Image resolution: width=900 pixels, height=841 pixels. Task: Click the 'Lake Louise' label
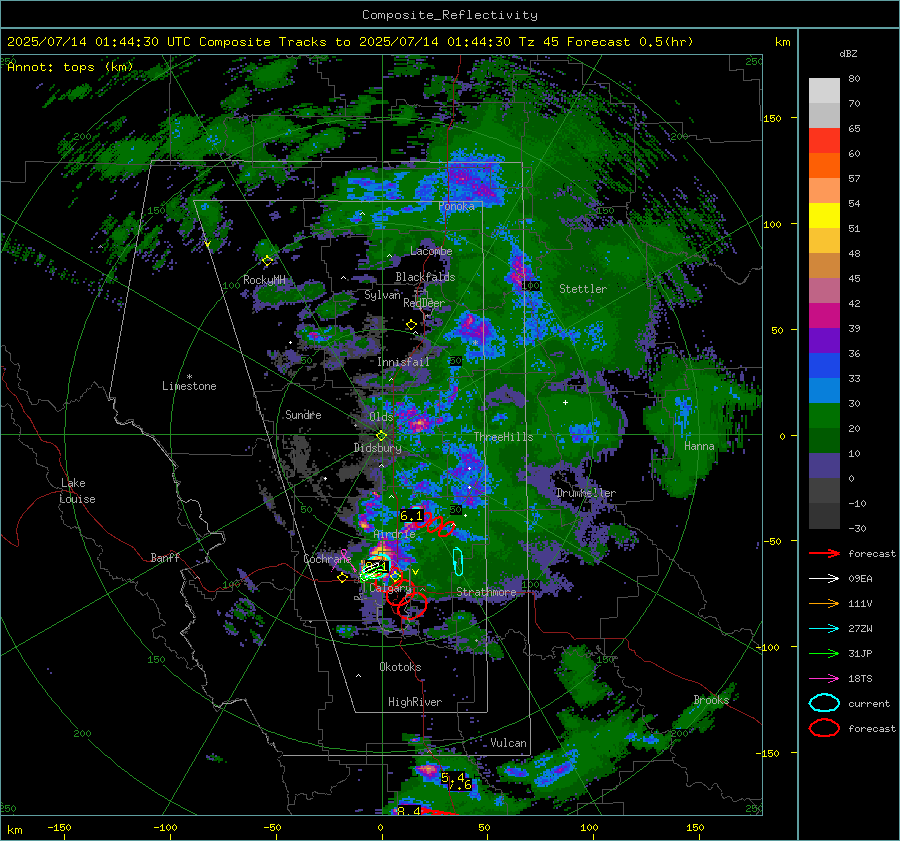77,491
